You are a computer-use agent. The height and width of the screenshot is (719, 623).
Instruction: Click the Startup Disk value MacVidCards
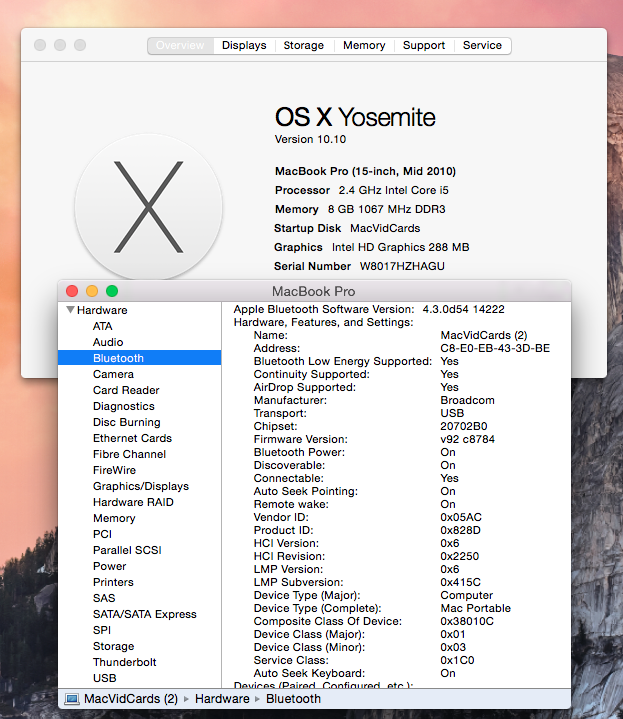pos(386,228)
